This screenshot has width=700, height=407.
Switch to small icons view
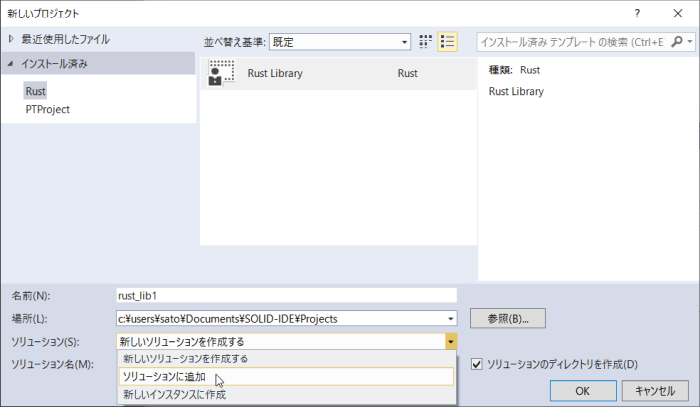pyautogui.click(x=427, y=42)
